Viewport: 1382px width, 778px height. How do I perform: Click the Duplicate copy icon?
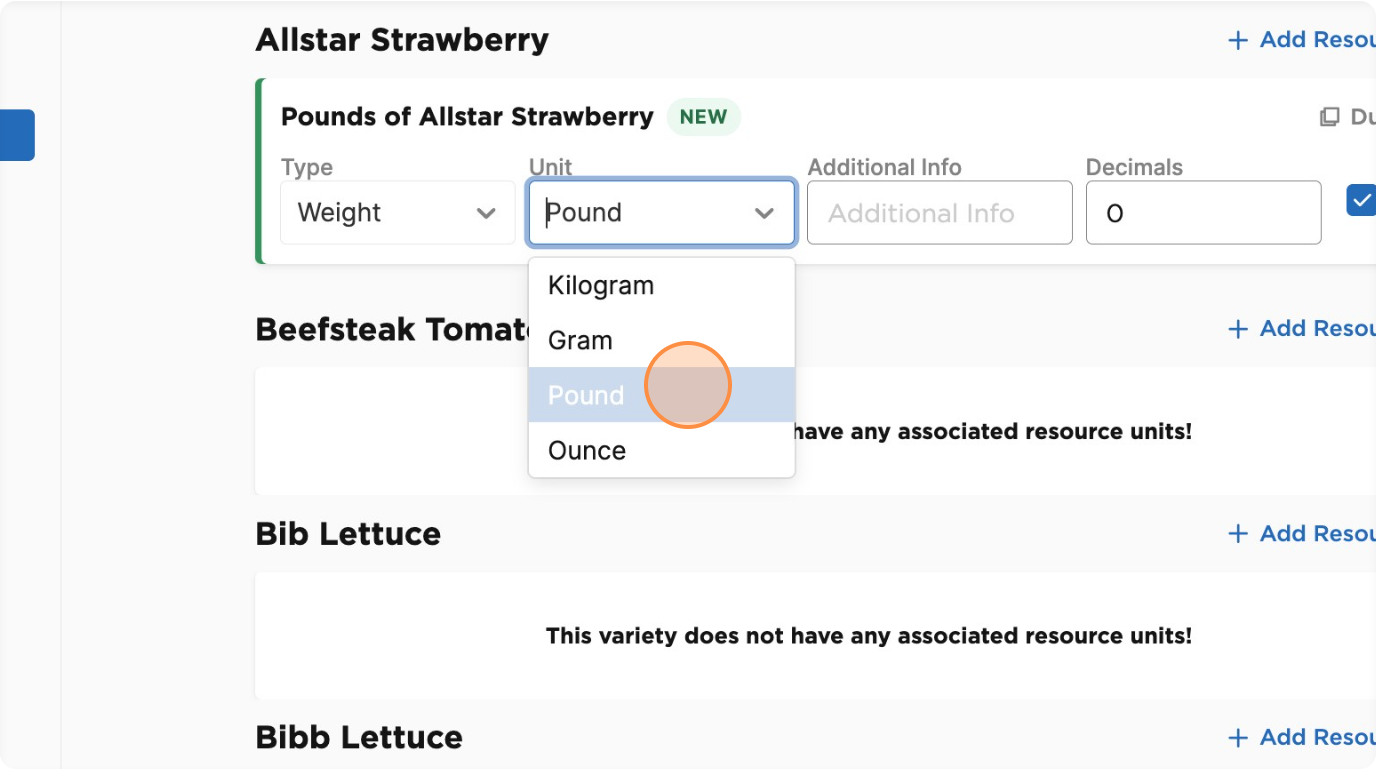[1329, 117]
